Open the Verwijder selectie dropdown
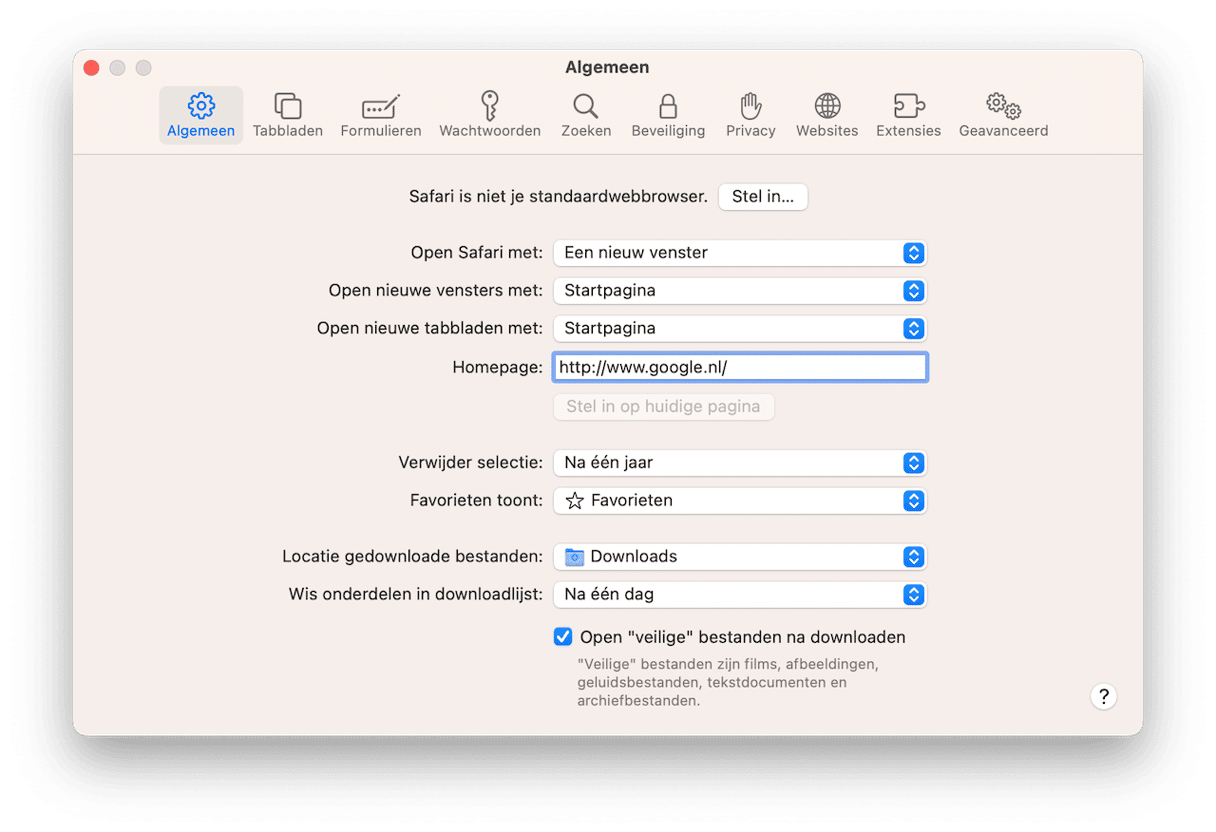 pos(740,463)
